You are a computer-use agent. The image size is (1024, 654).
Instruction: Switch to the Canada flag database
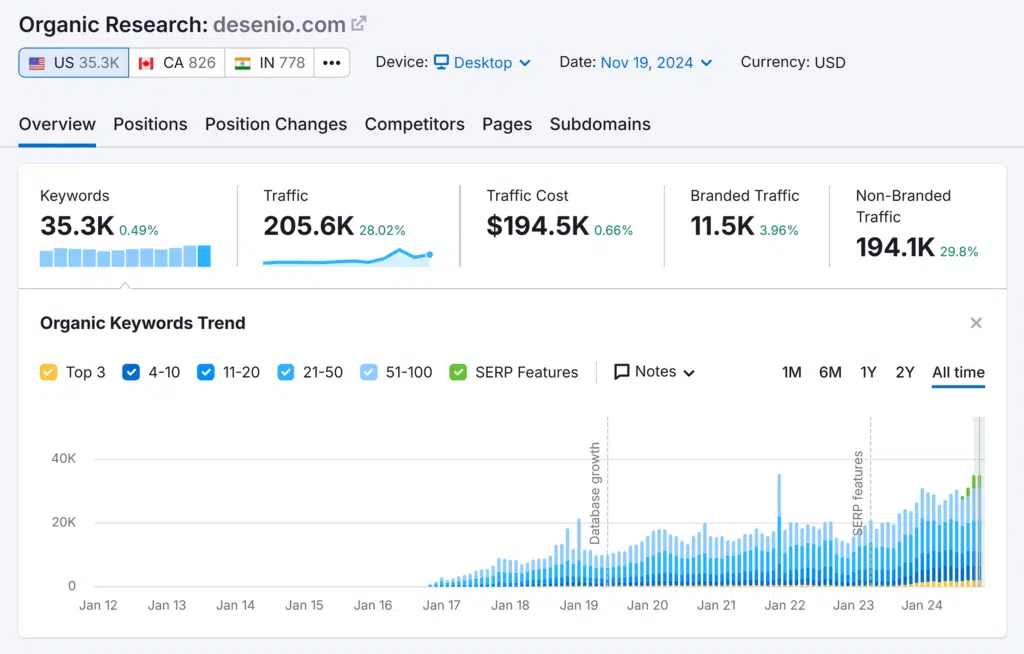coord(177,62)
